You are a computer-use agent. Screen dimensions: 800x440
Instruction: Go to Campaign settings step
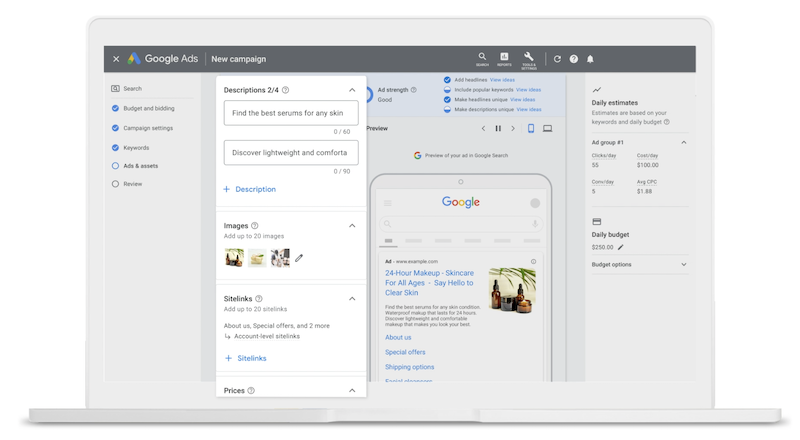(142, 128)
